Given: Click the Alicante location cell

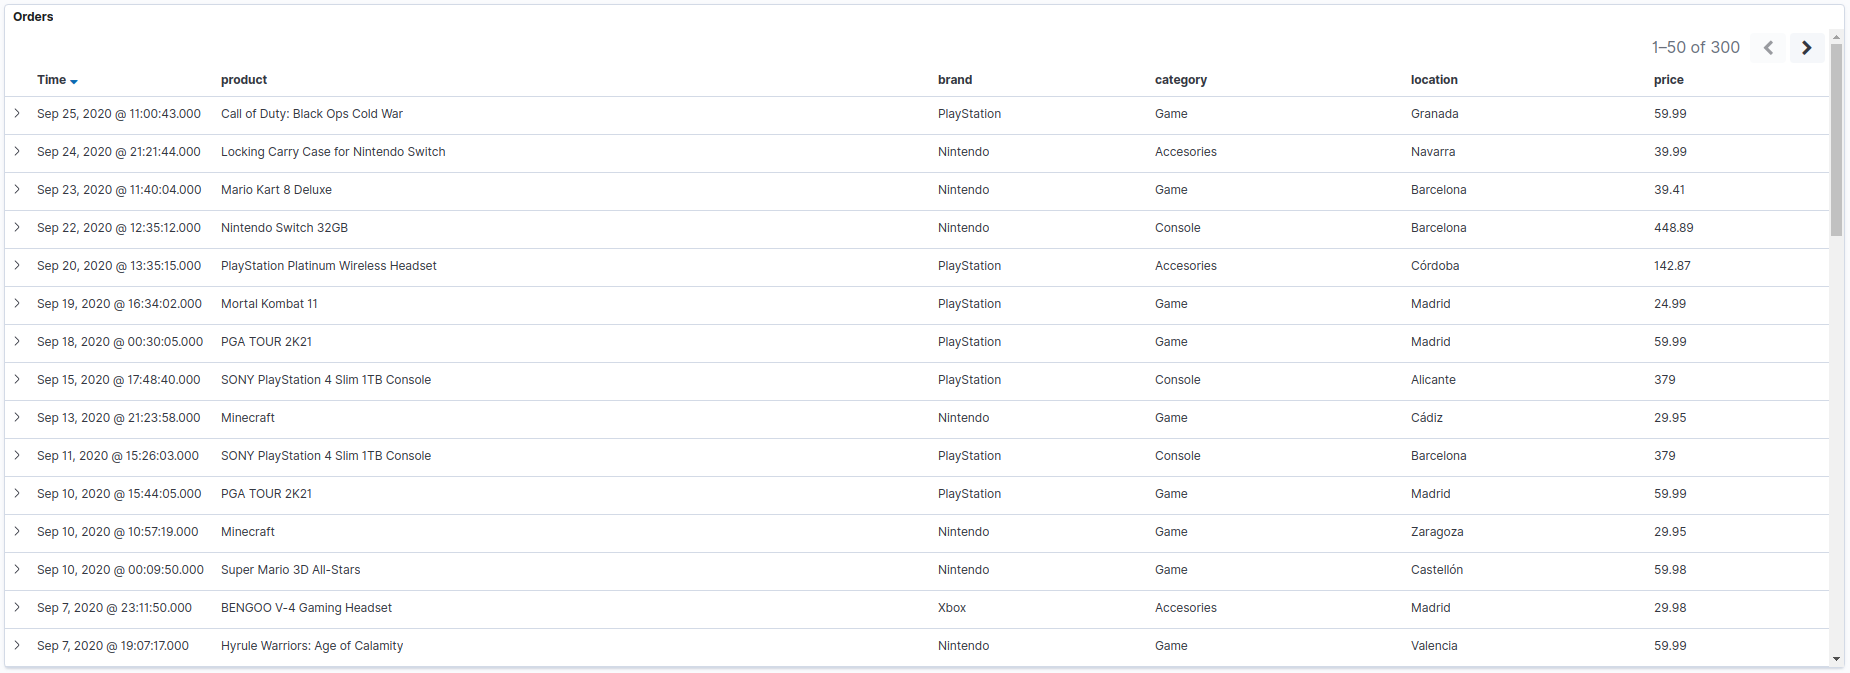Looking at the screenshot, I should pos(1433,380).
